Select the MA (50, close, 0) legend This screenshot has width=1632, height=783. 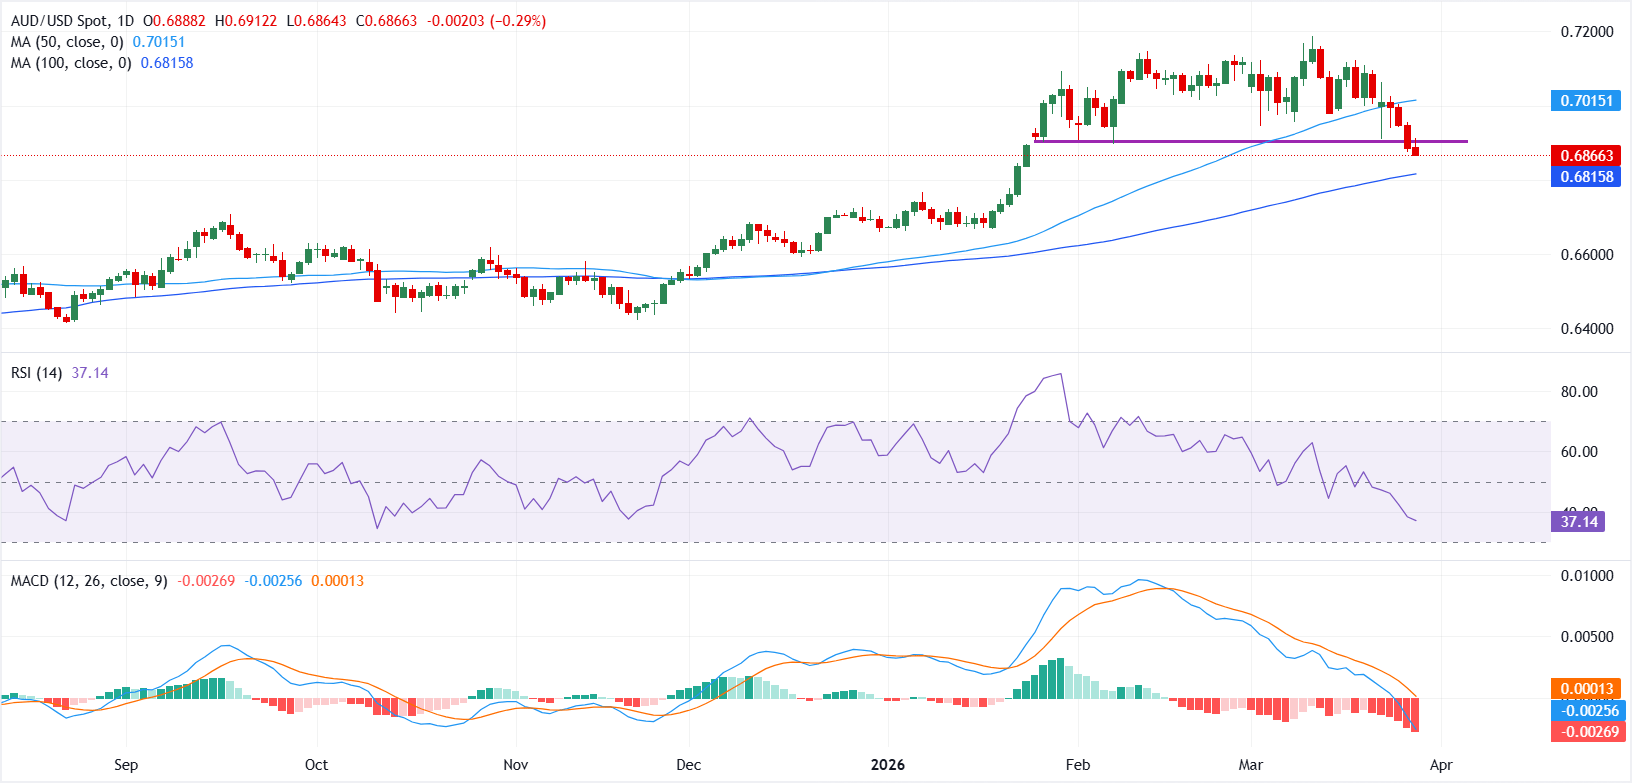click(x=66, y=42)
